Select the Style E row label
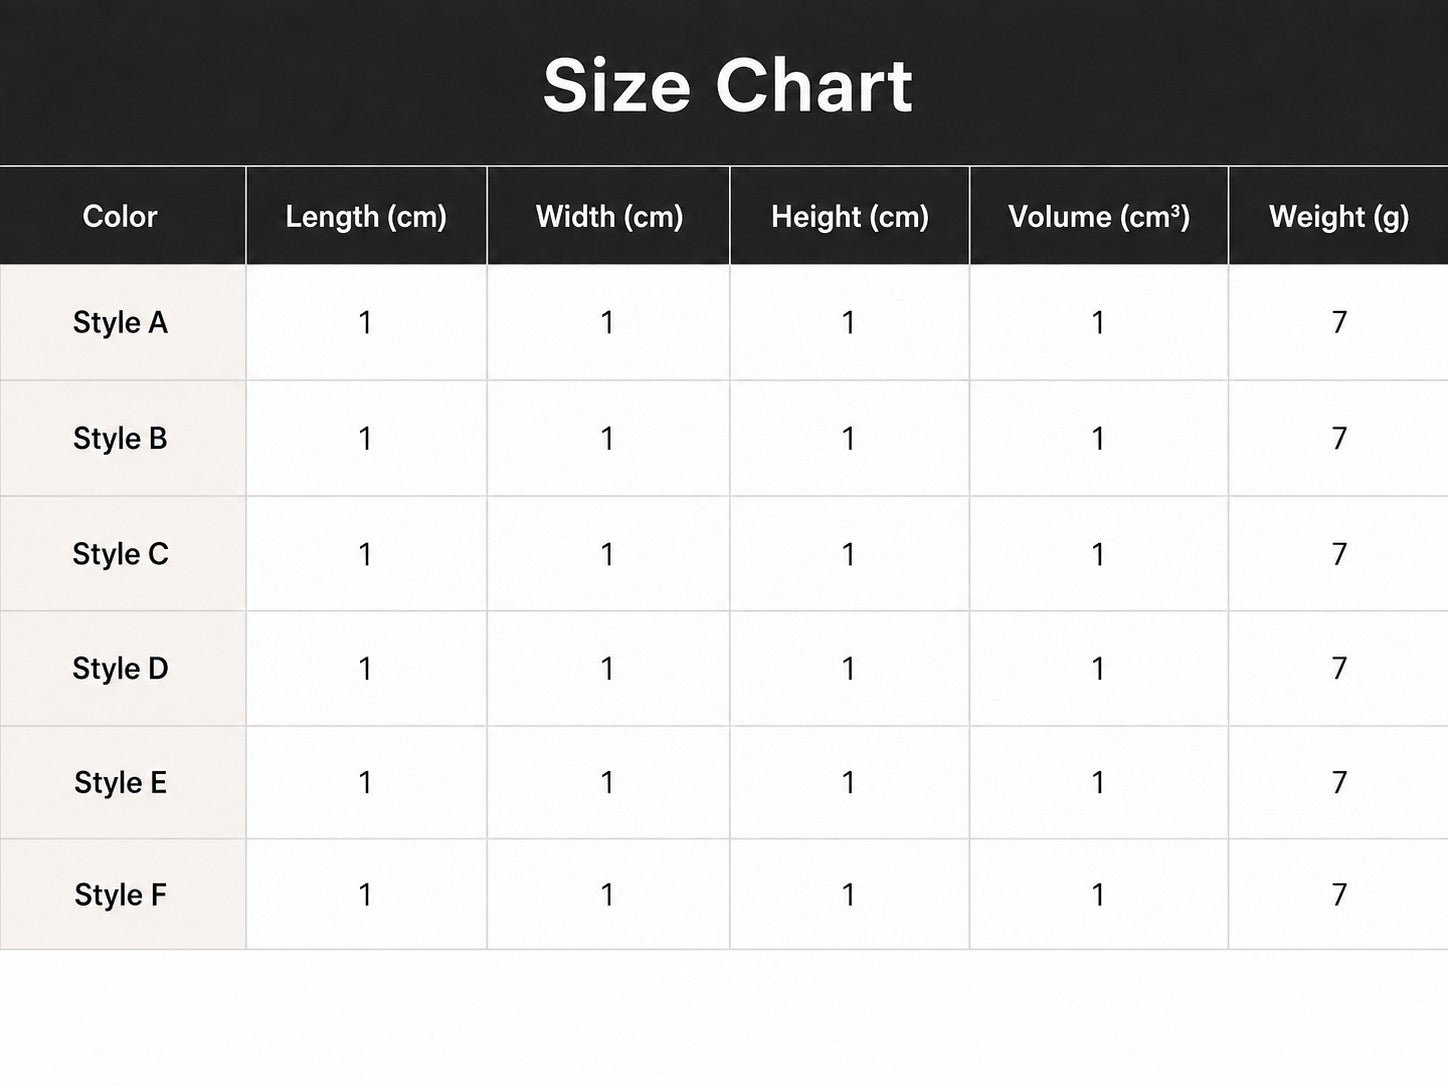This screenshot has width=1448, height=1086. (x=120, y=783)
